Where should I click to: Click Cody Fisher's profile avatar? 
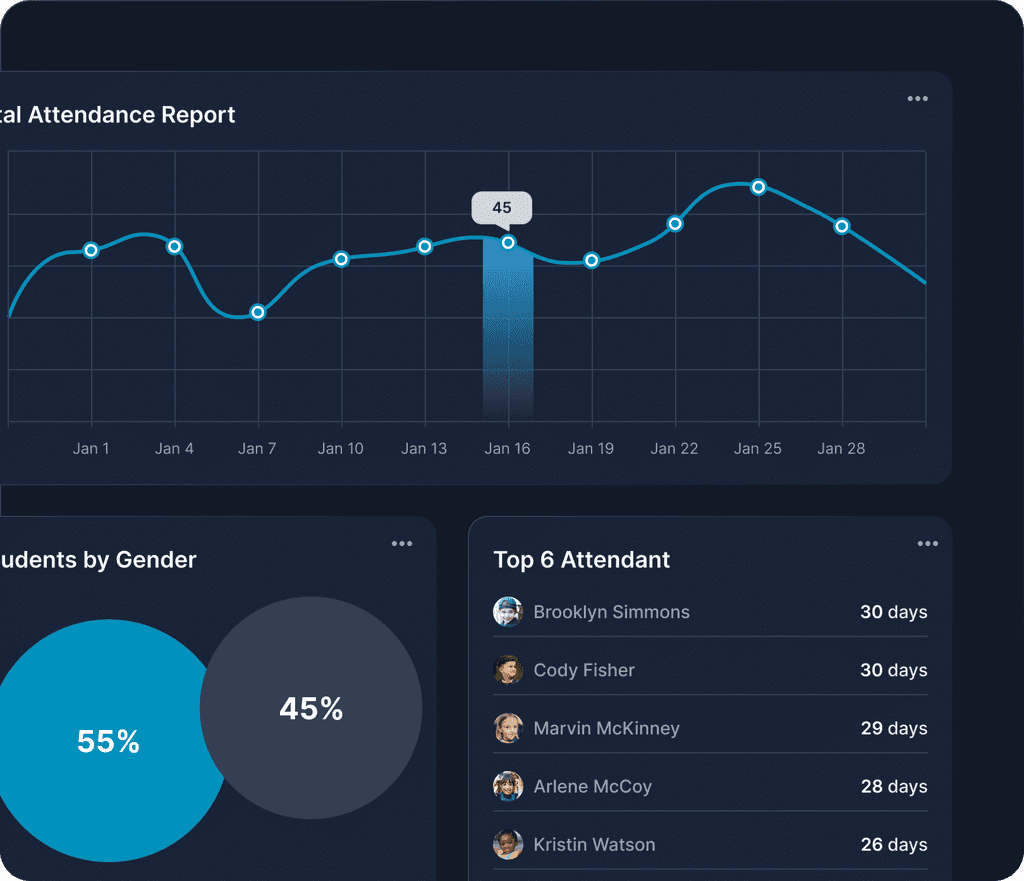click(x=507, y=670)
